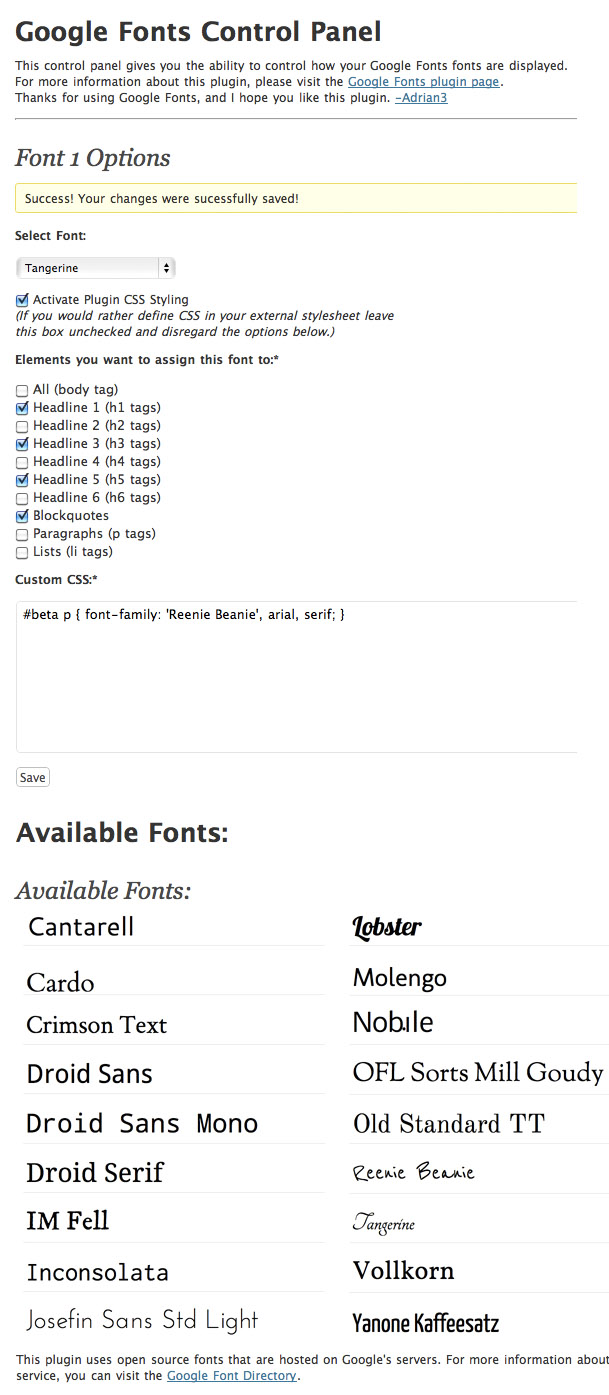Image resolution: width=609 pixels, height=1395 pixels.
Task: Check Headline 2 (h2 tags) checkbox
Action: (x=22, y=426)
